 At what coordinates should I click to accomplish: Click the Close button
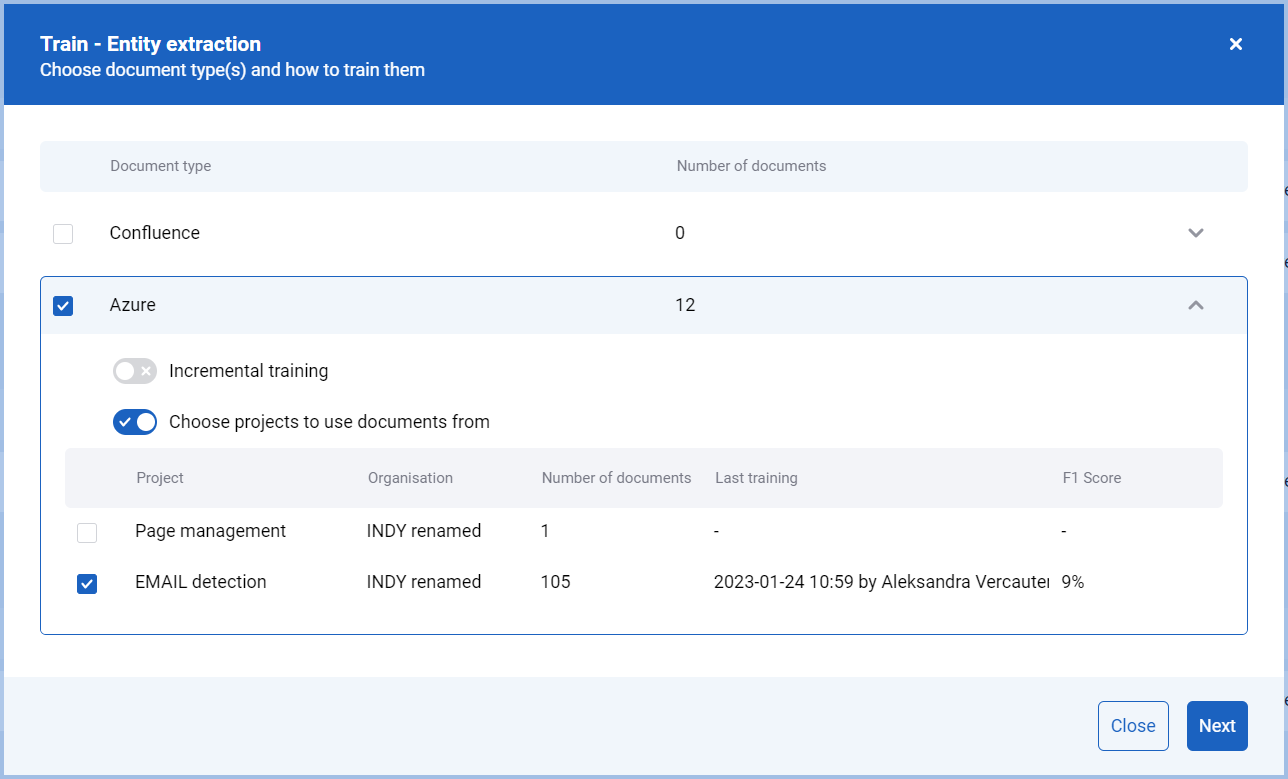[x=1133, y=726]
